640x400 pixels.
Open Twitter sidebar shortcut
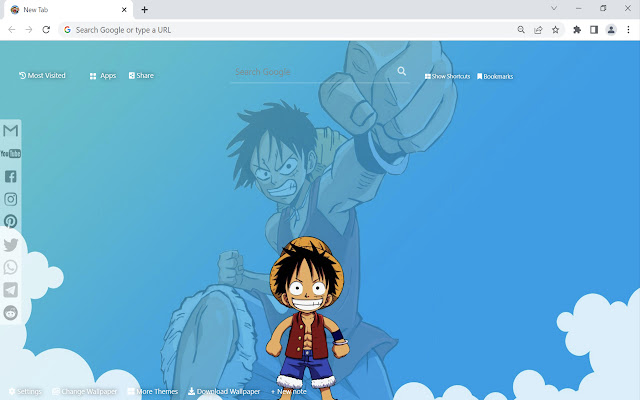11,244
